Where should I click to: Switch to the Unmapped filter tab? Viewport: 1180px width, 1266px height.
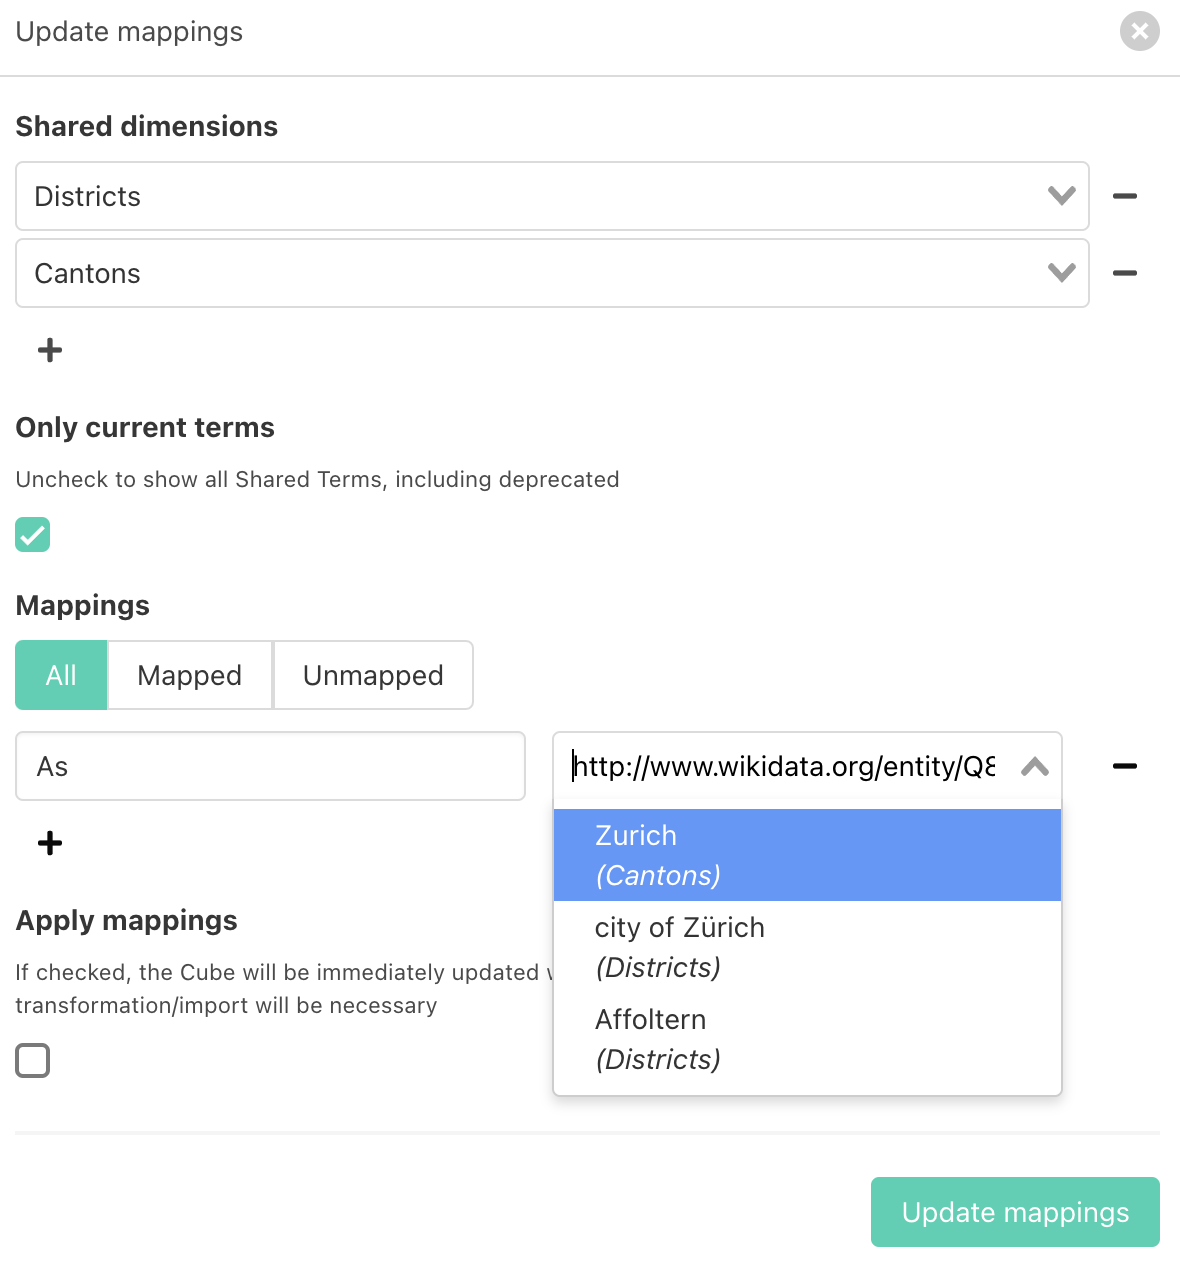click(373, 675)
